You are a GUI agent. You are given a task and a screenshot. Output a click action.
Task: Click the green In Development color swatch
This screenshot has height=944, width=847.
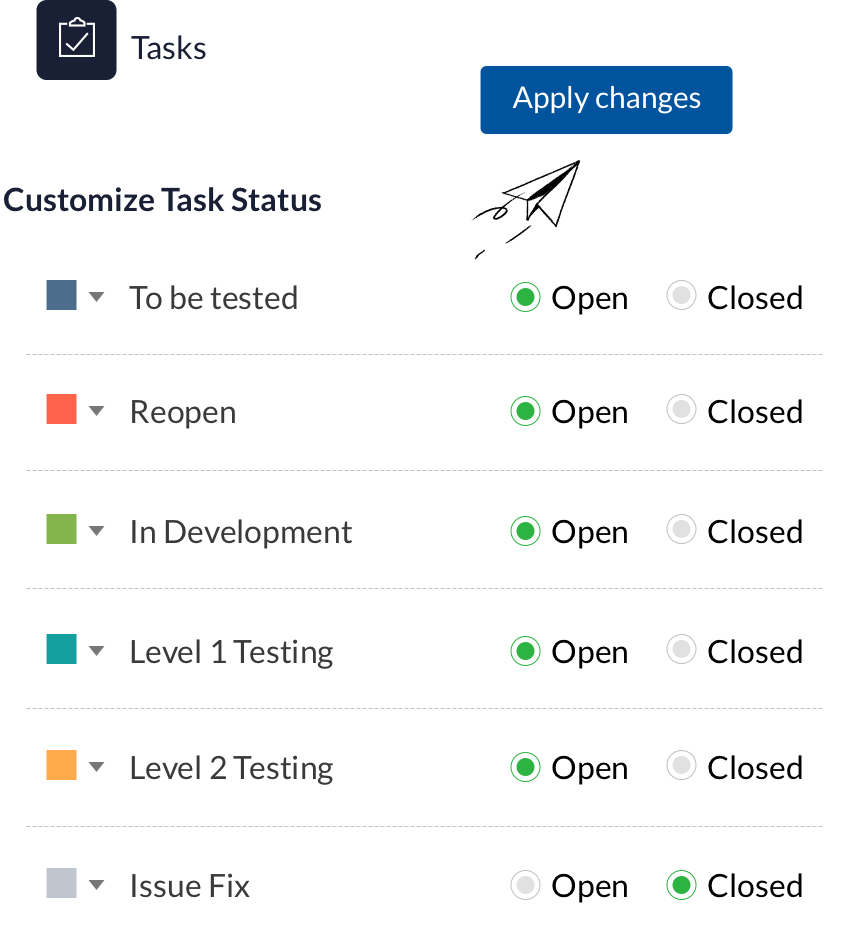(x=62, y=529)
